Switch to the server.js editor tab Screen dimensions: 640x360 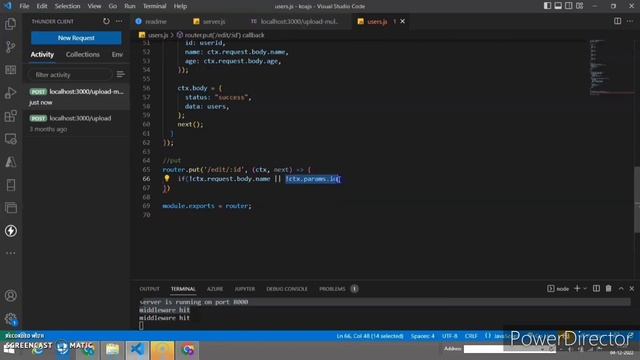(214, 21)
